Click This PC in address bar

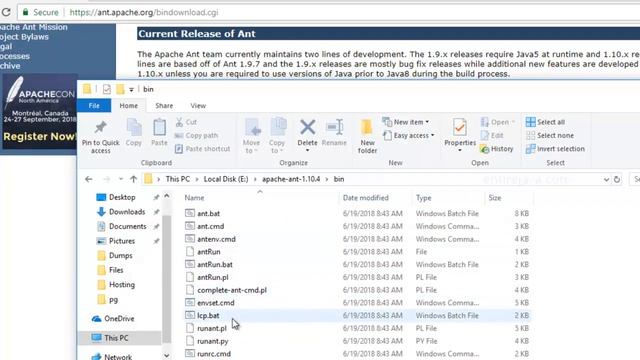tap(178, 179)
